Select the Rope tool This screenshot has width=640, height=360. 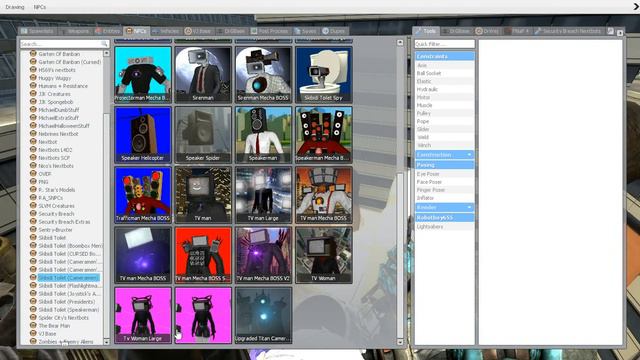pos(444,121)
